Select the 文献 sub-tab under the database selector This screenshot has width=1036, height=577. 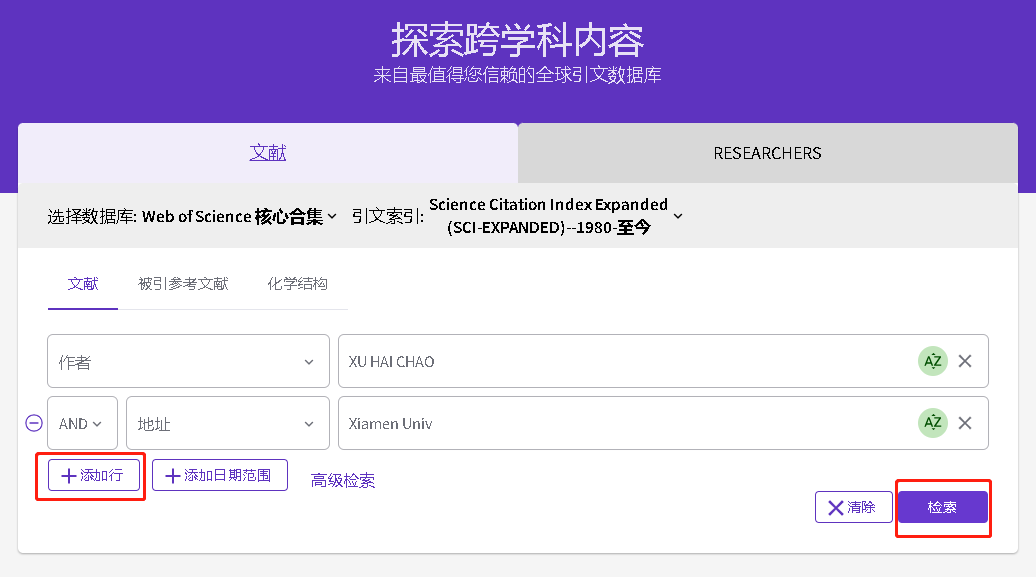pos(83,284)
